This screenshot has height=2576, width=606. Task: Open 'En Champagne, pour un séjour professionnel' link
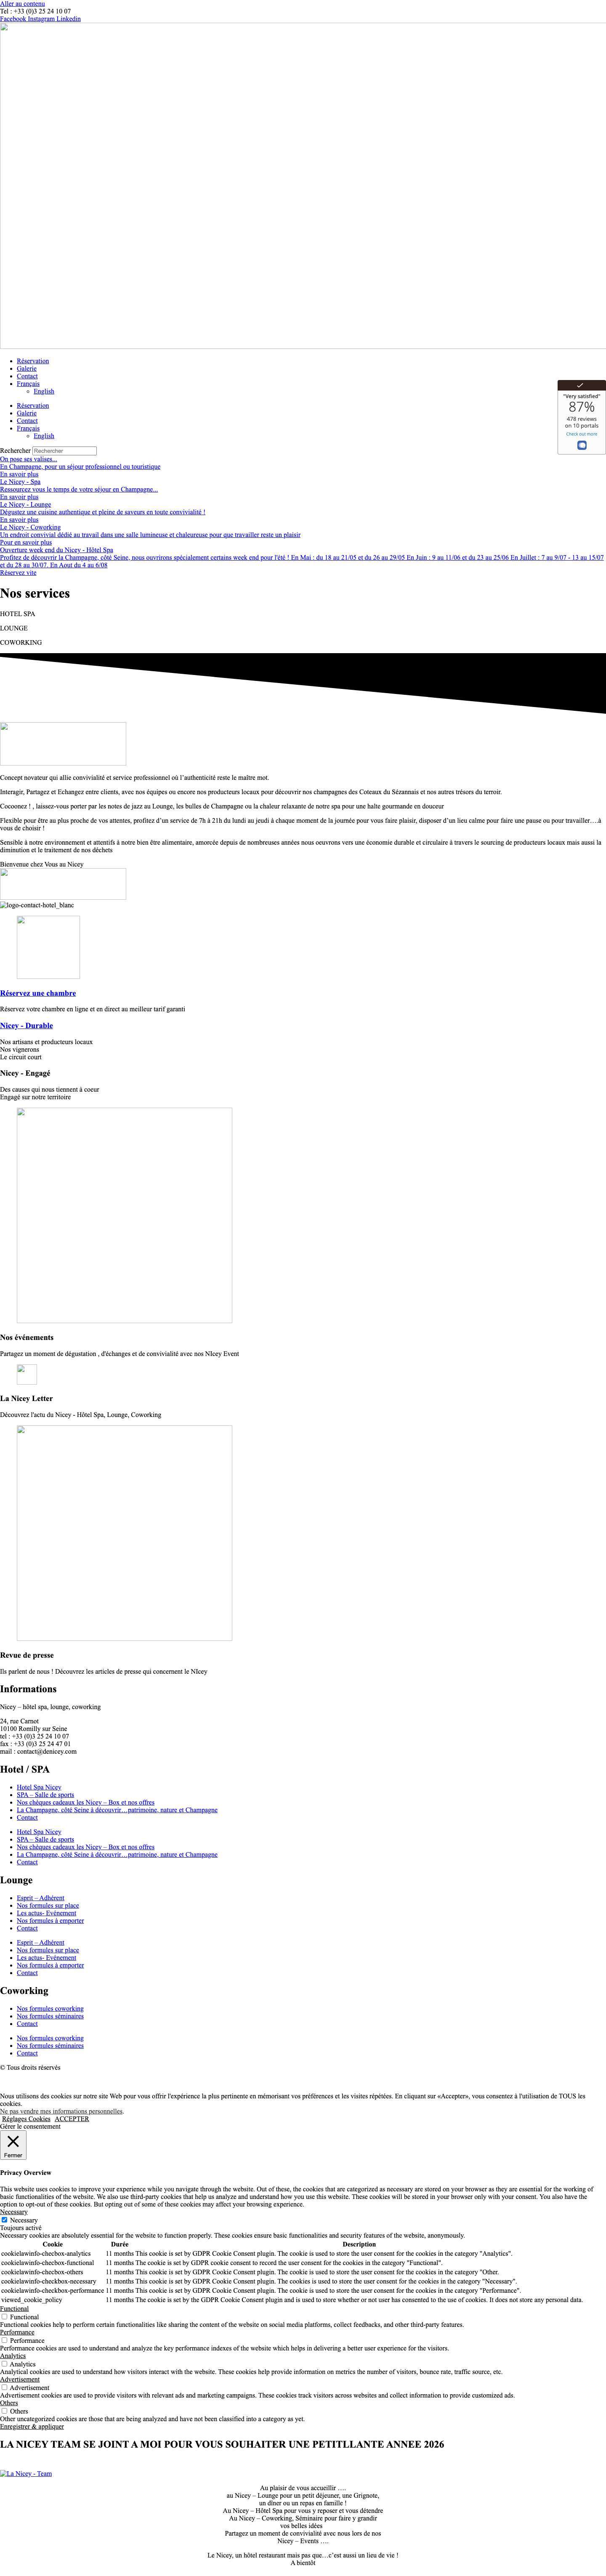tap(80, 467)
